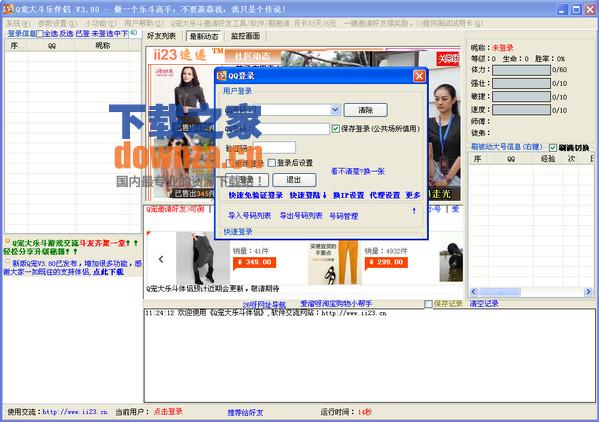Open 代理设置 link

coord(385,195)
